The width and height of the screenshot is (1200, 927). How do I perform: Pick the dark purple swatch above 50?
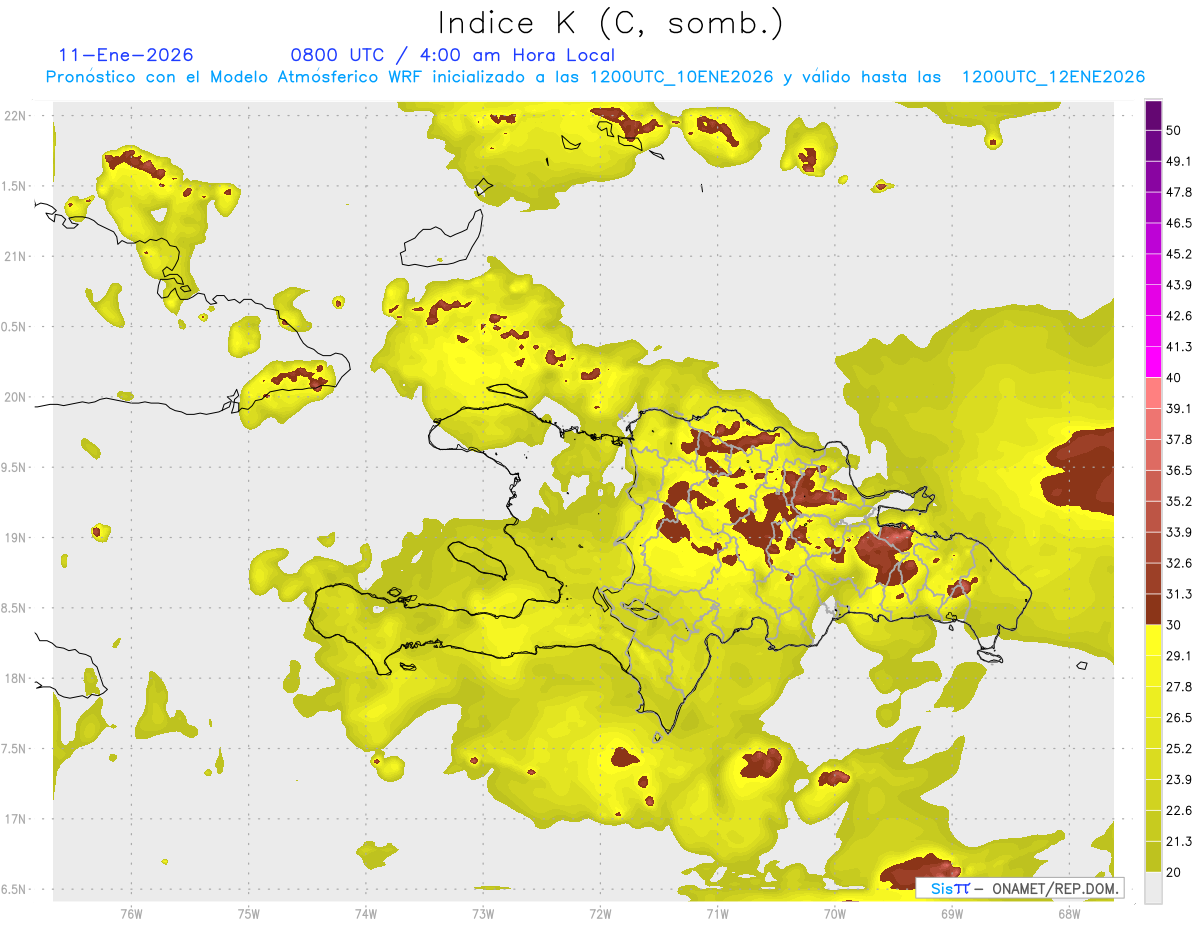[x=1154, y=116]
